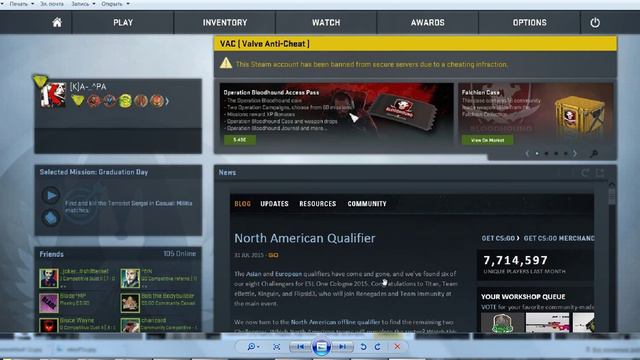
Task: Open friend Bob the Bodybuilder avatar
Action: coord(130,302)
